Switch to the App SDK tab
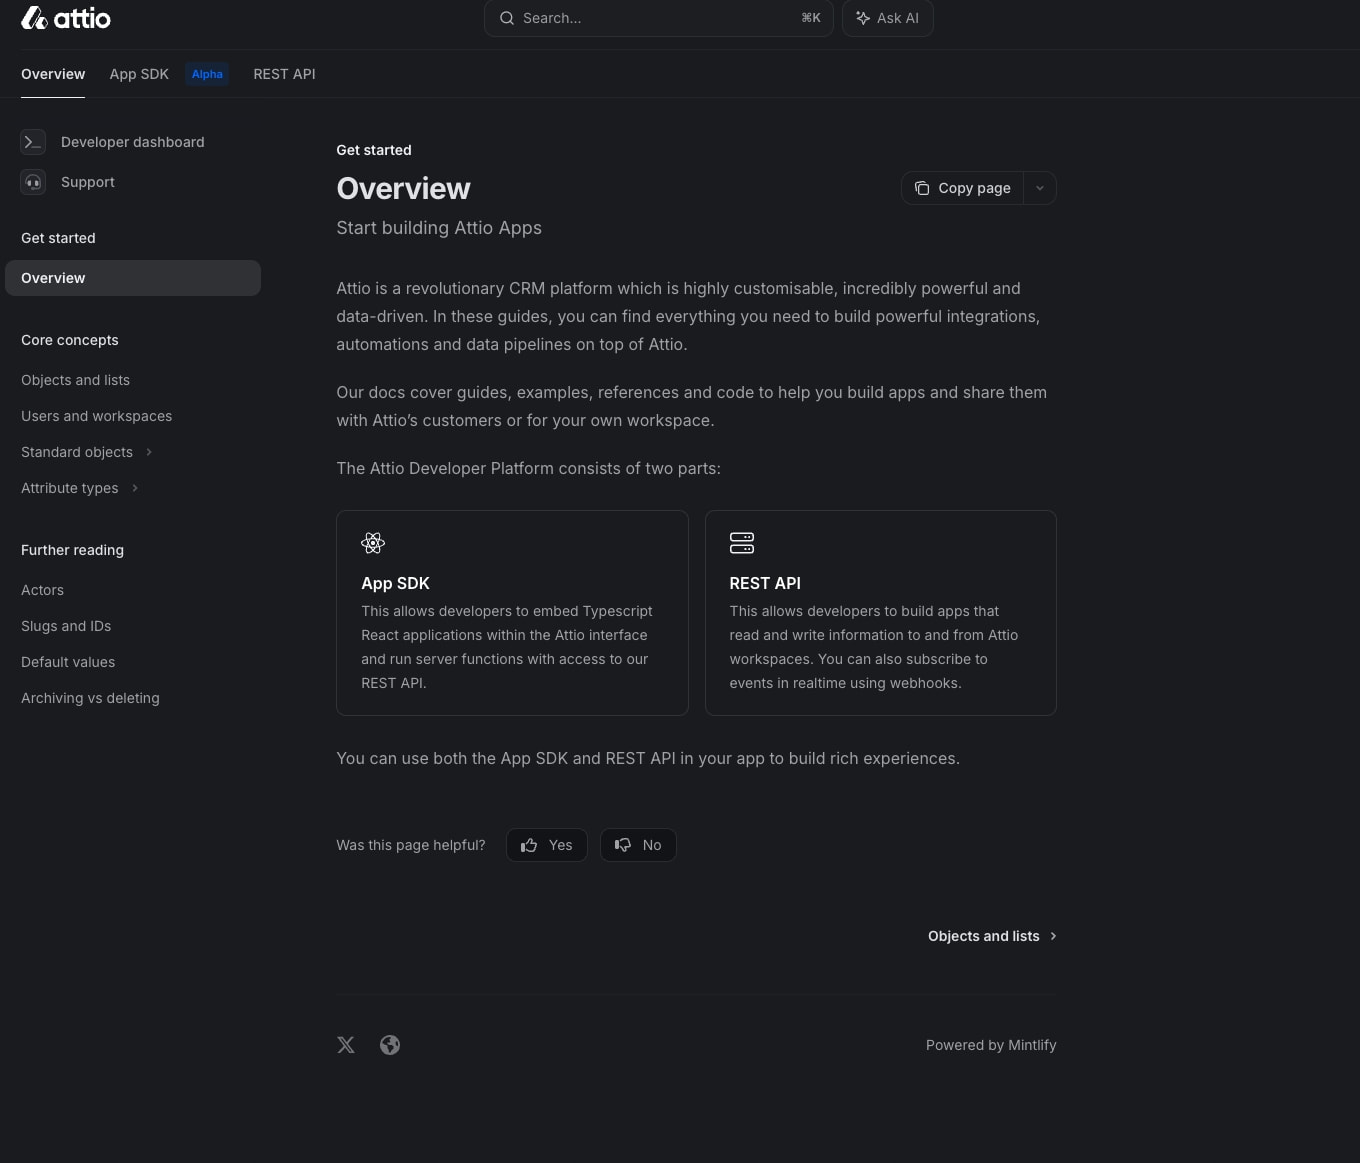 139,74
